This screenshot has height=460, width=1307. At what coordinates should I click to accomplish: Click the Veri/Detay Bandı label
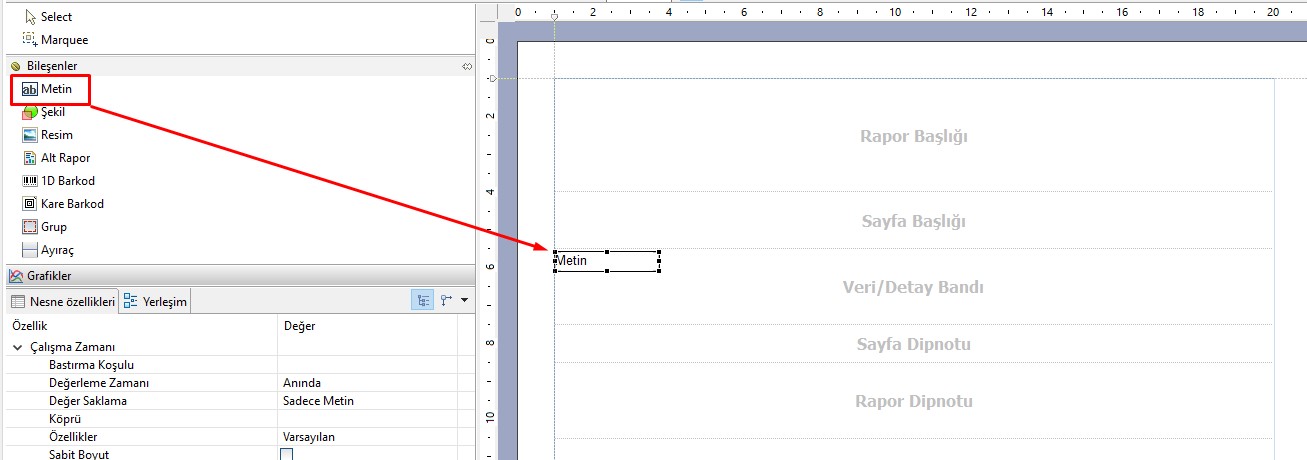click(x=914, y=288)
